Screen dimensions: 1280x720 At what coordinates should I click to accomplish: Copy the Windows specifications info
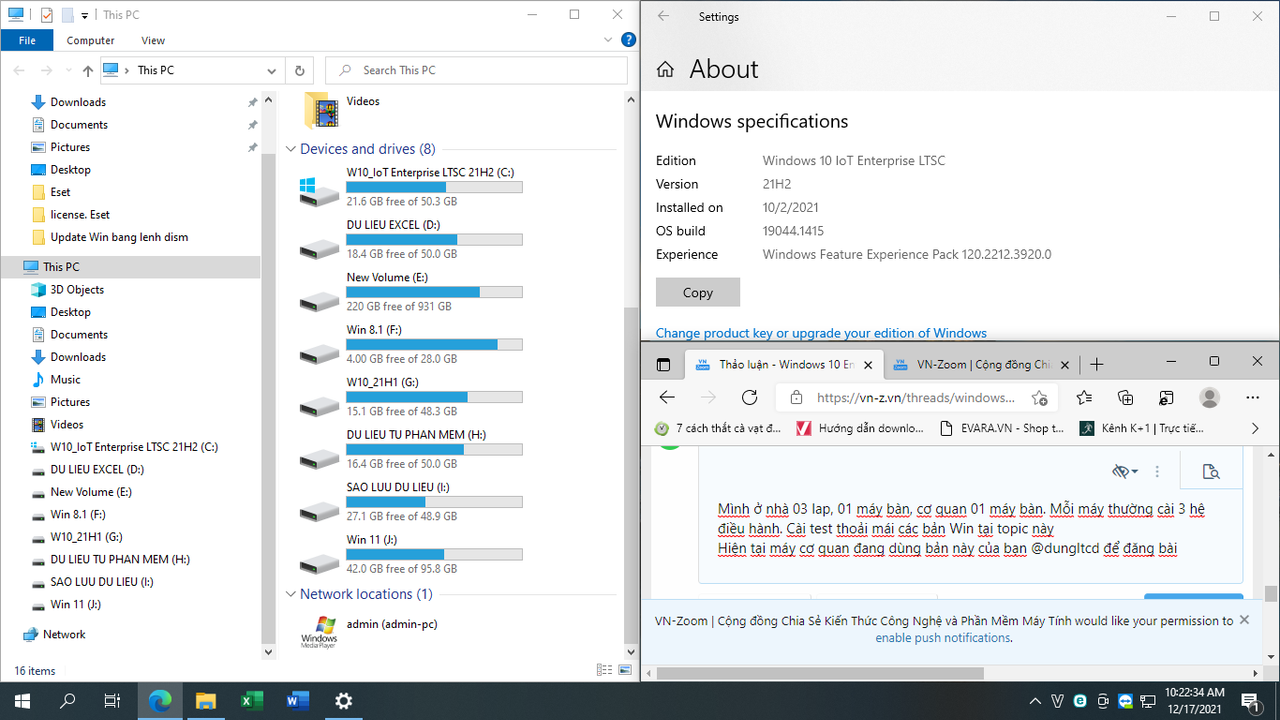[697, 292]
